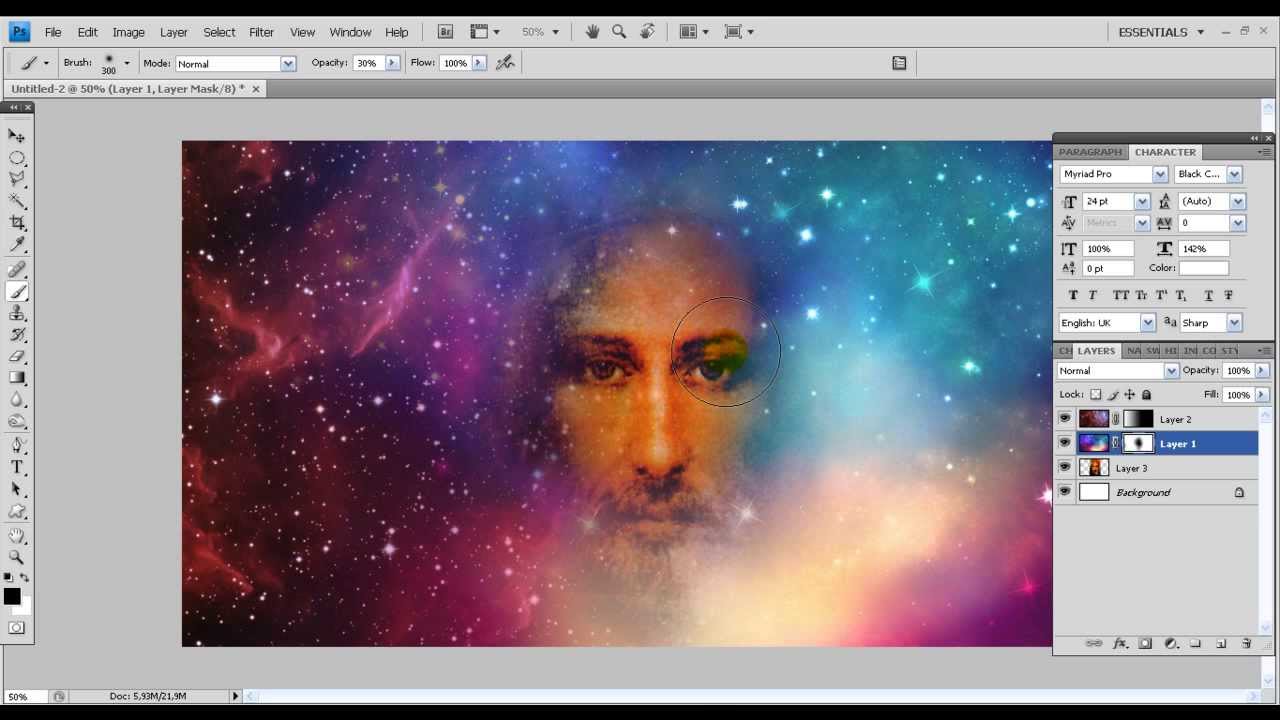Select the Blur tool
The image size is (1280, 720).
pos(17,399)
